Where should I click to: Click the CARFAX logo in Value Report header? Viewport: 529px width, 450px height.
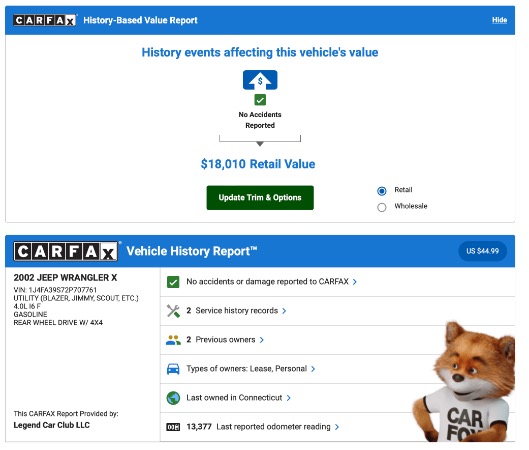click(x=45, y=20)
